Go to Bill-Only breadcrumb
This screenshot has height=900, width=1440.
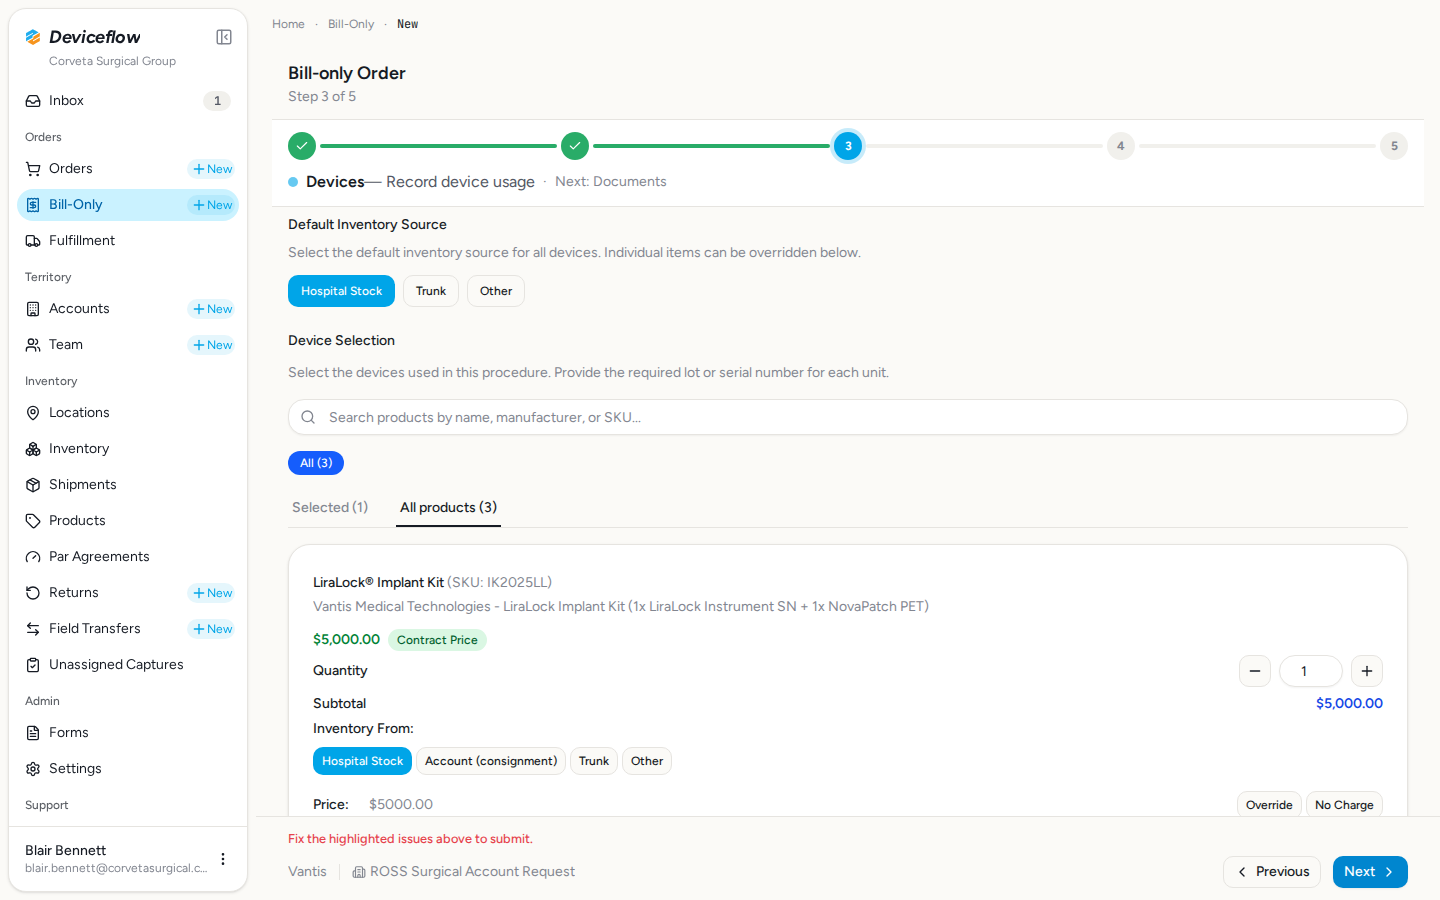pyautogui.click(x=351, y=24)
